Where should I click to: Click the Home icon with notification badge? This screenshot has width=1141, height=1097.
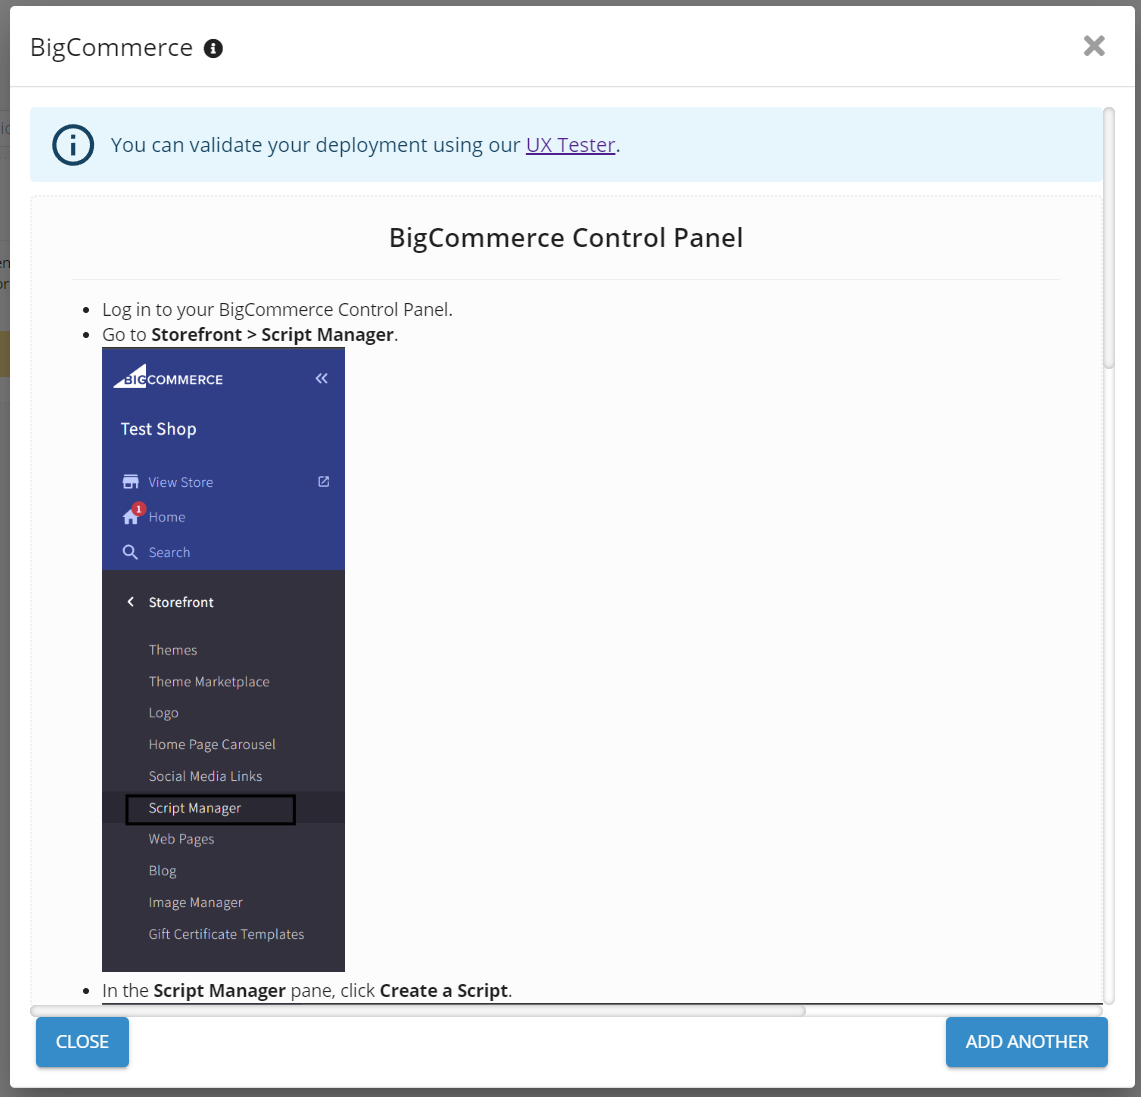tap(131, 516)
